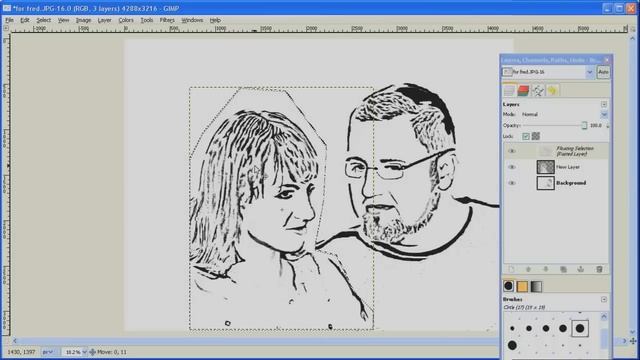Click the image thumbnail icon in image selector

coord(507,72)
